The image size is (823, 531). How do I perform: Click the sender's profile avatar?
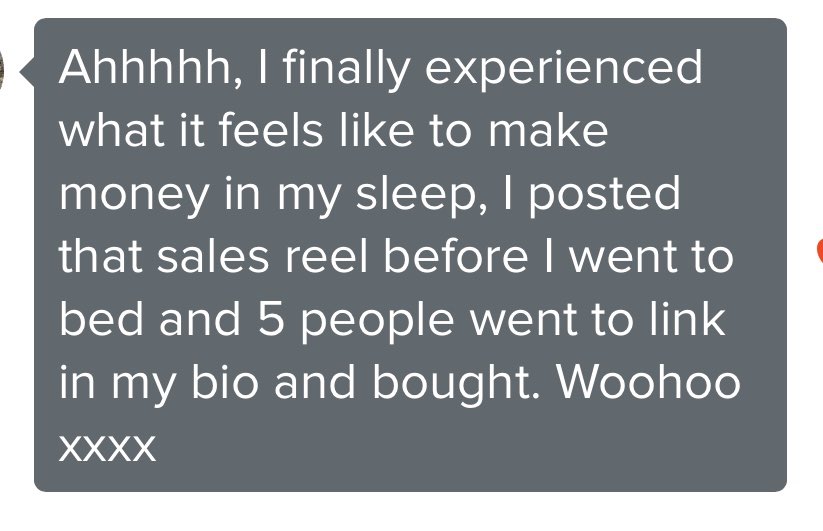(3, 70)
